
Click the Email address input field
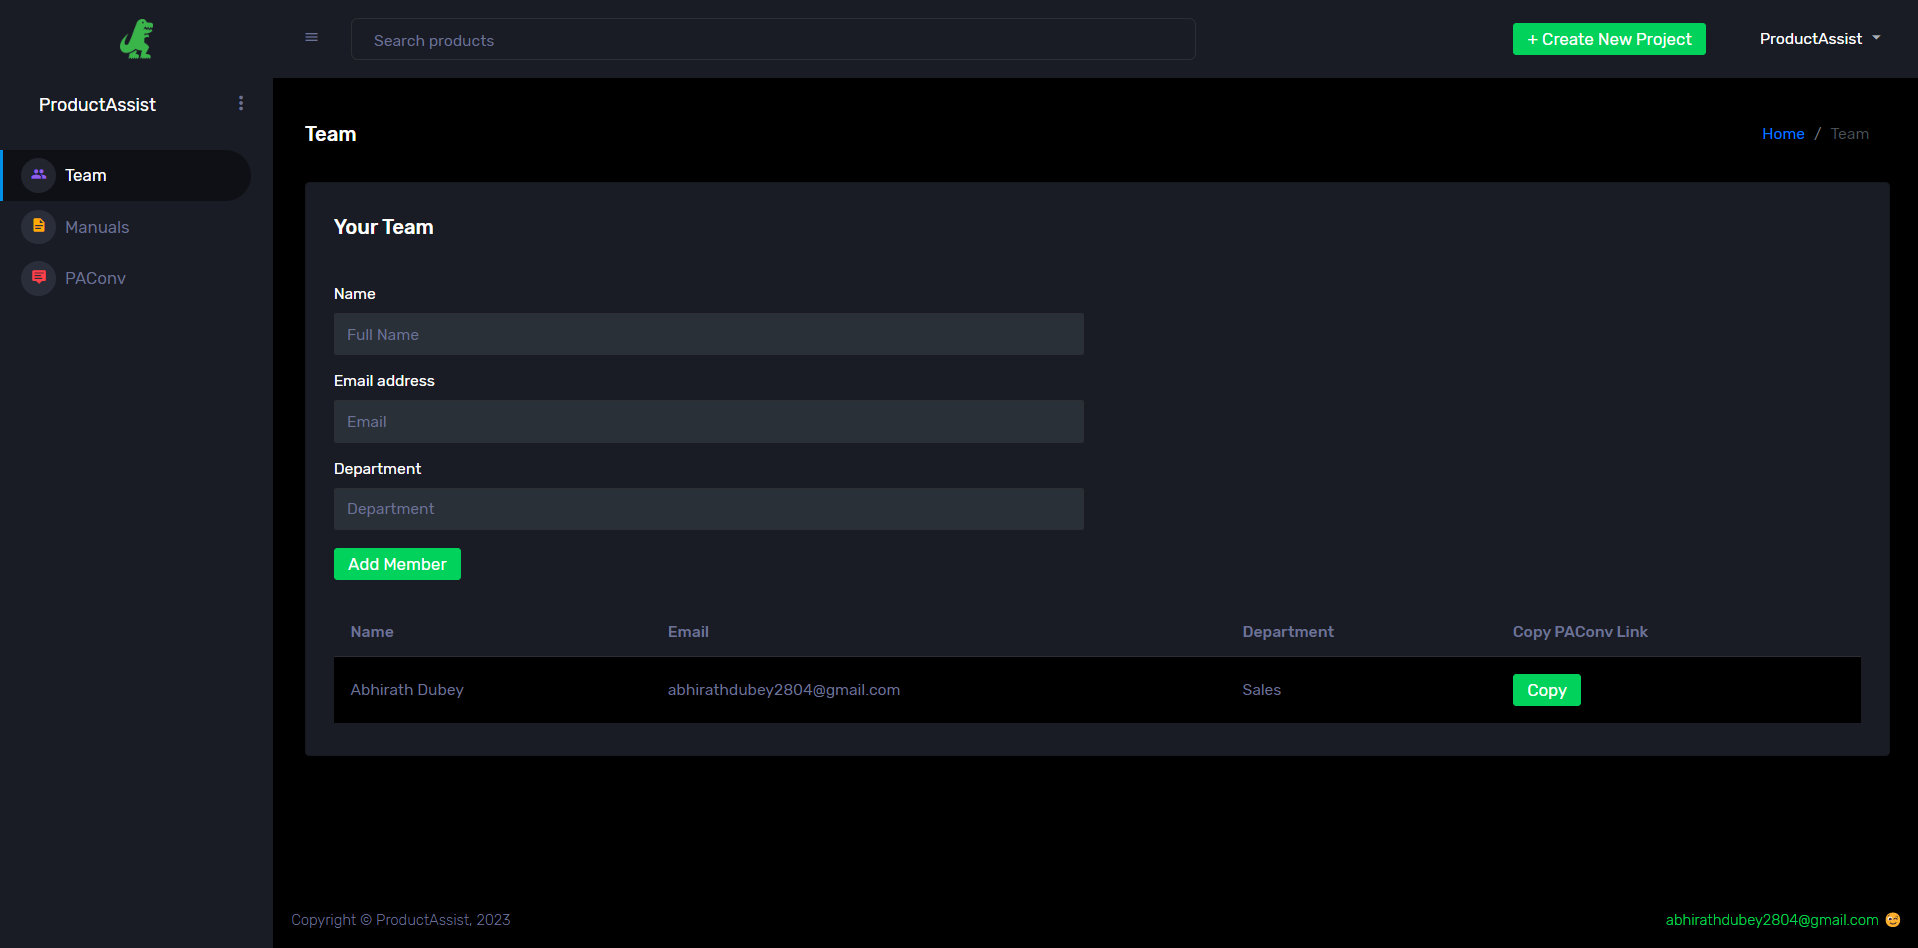pyautogui.click(x=709, y=421)
